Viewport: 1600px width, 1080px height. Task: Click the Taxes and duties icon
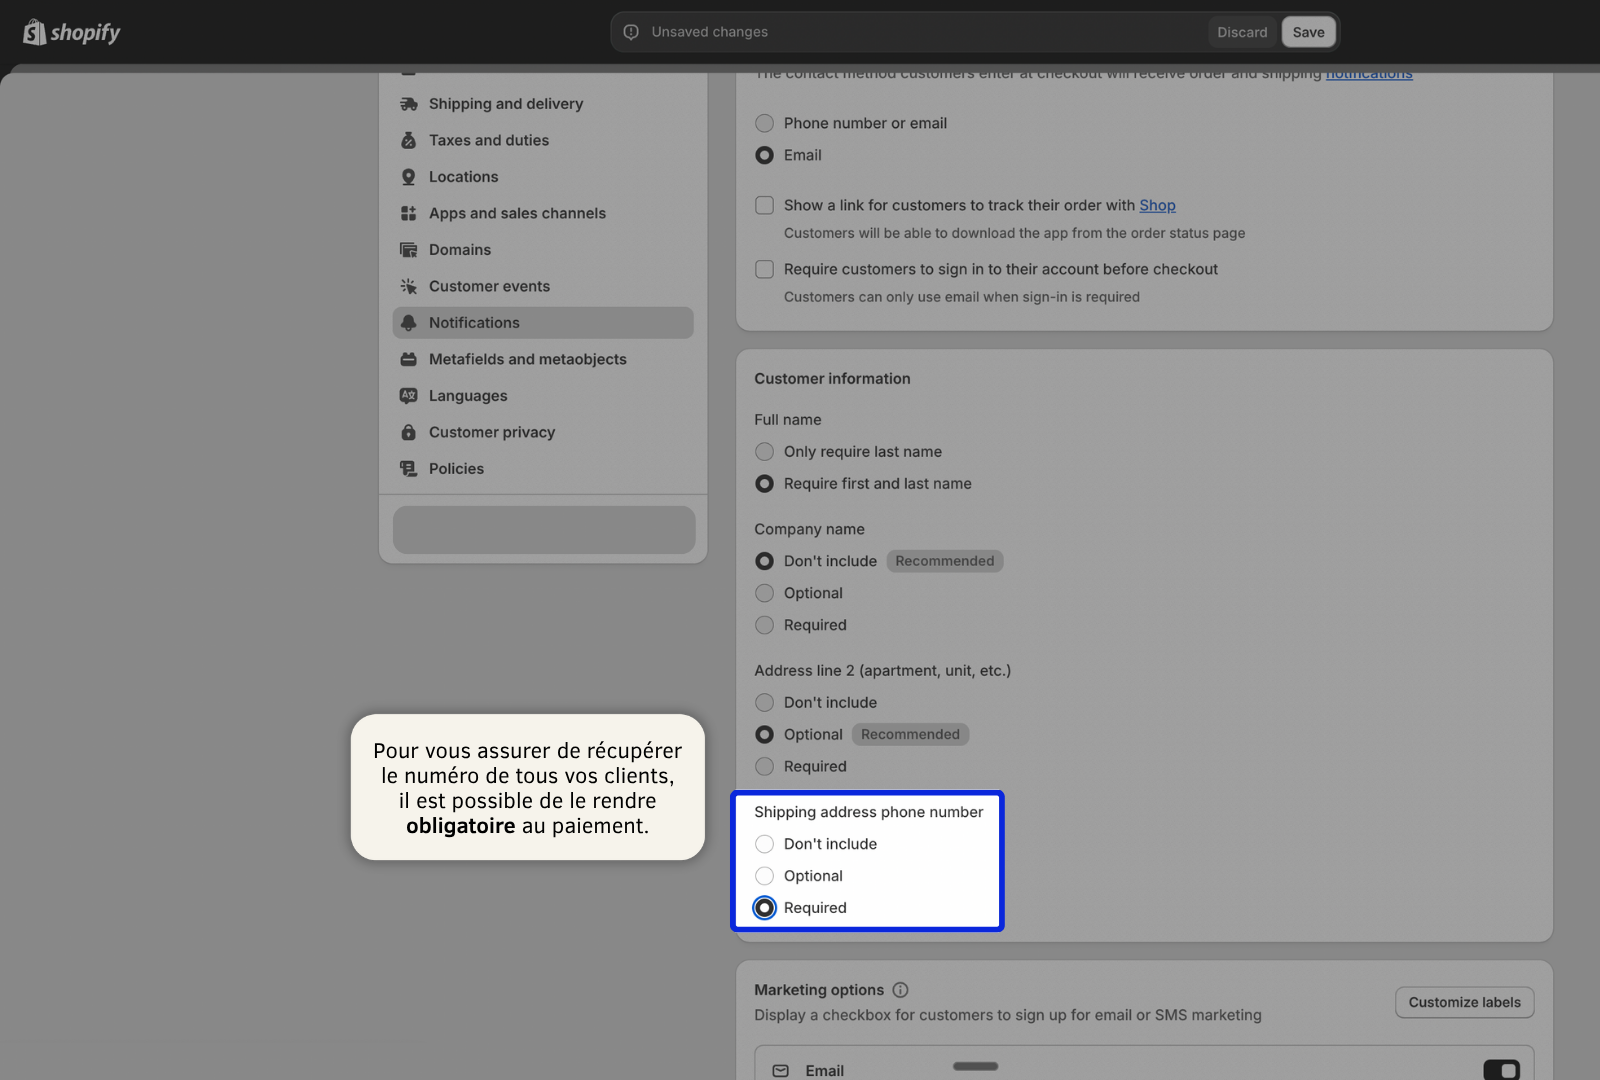pos(408,141)
